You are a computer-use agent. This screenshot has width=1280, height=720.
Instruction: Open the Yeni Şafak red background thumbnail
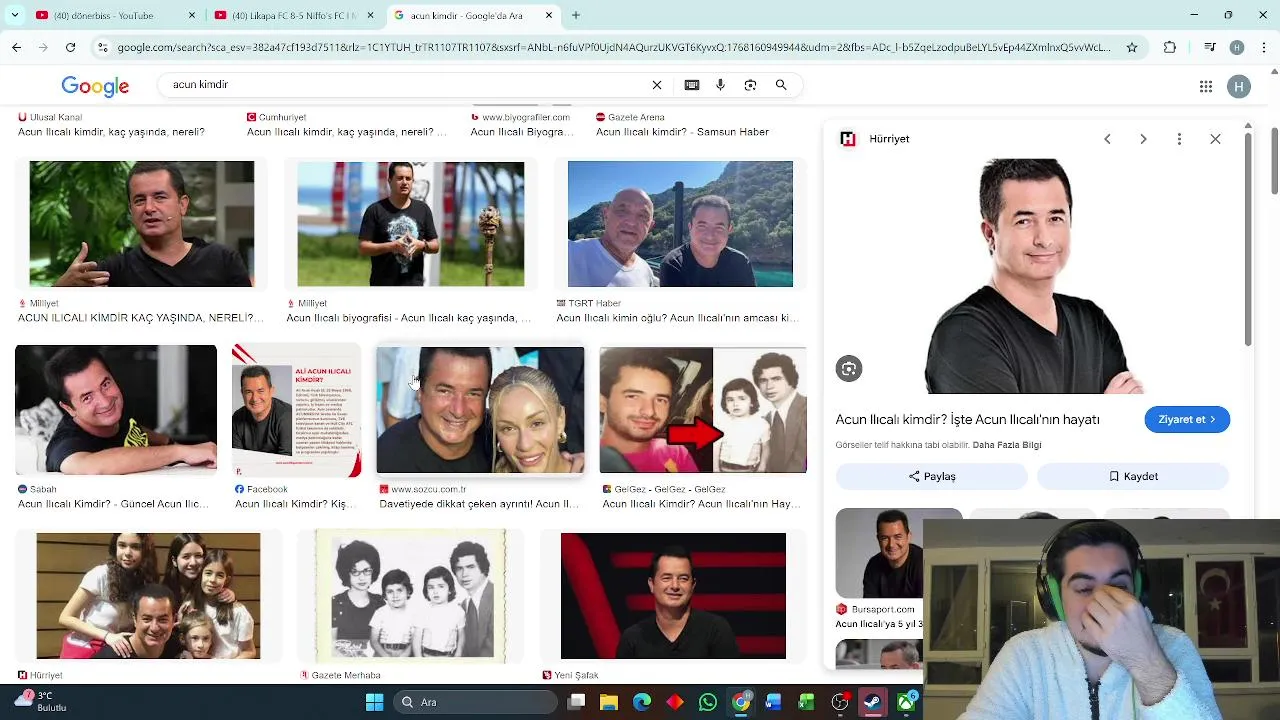(673, 596)
